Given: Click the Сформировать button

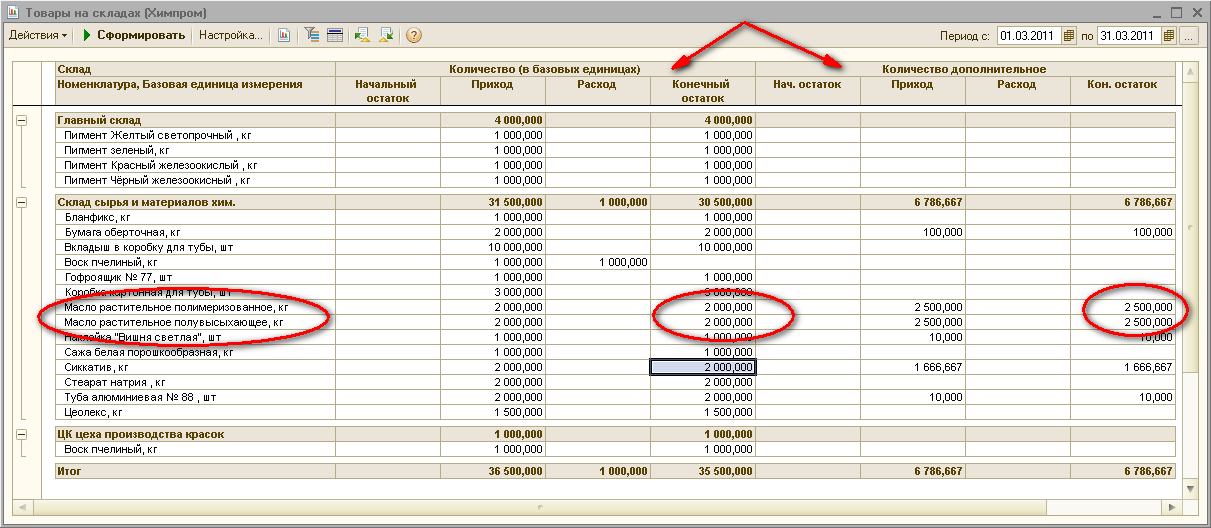Looking at the screenshot, I should [x=134, y=35].
